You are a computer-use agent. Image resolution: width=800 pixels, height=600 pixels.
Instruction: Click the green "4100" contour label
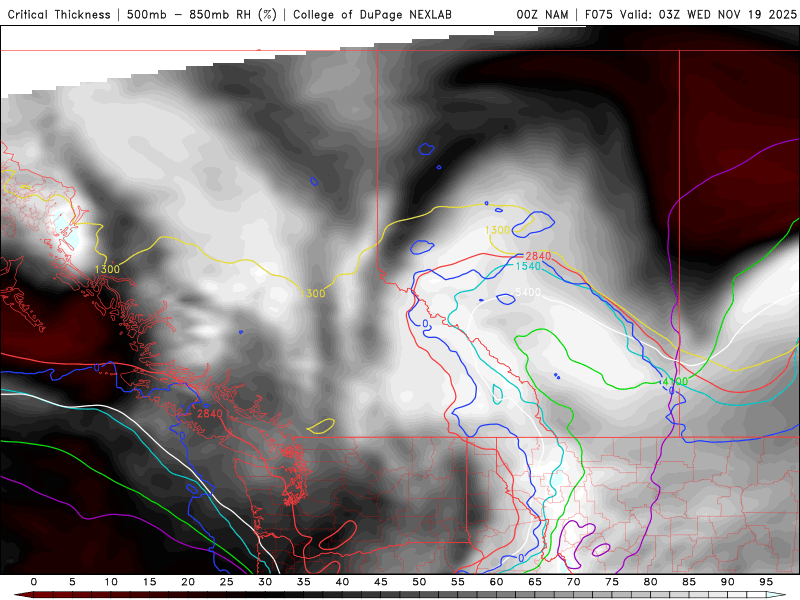674,381
